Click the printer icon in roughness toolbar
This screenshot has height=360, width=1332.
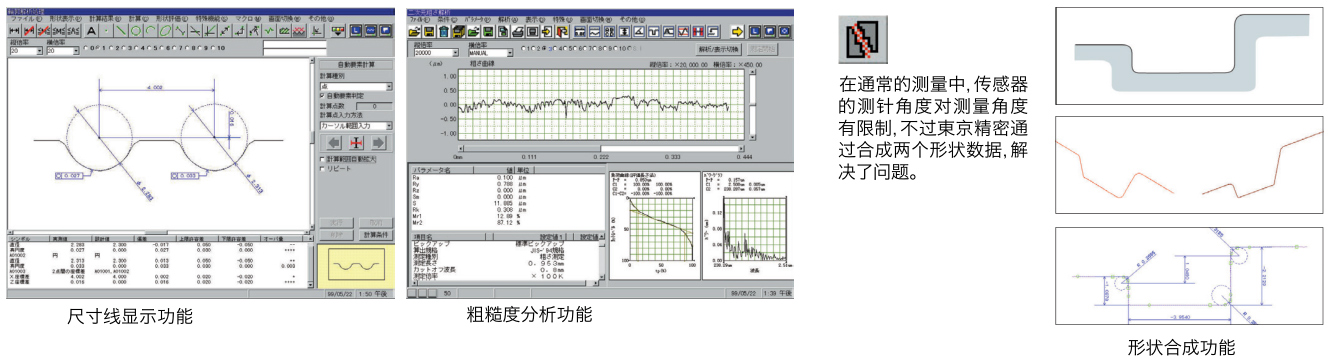tap(517, 32)
